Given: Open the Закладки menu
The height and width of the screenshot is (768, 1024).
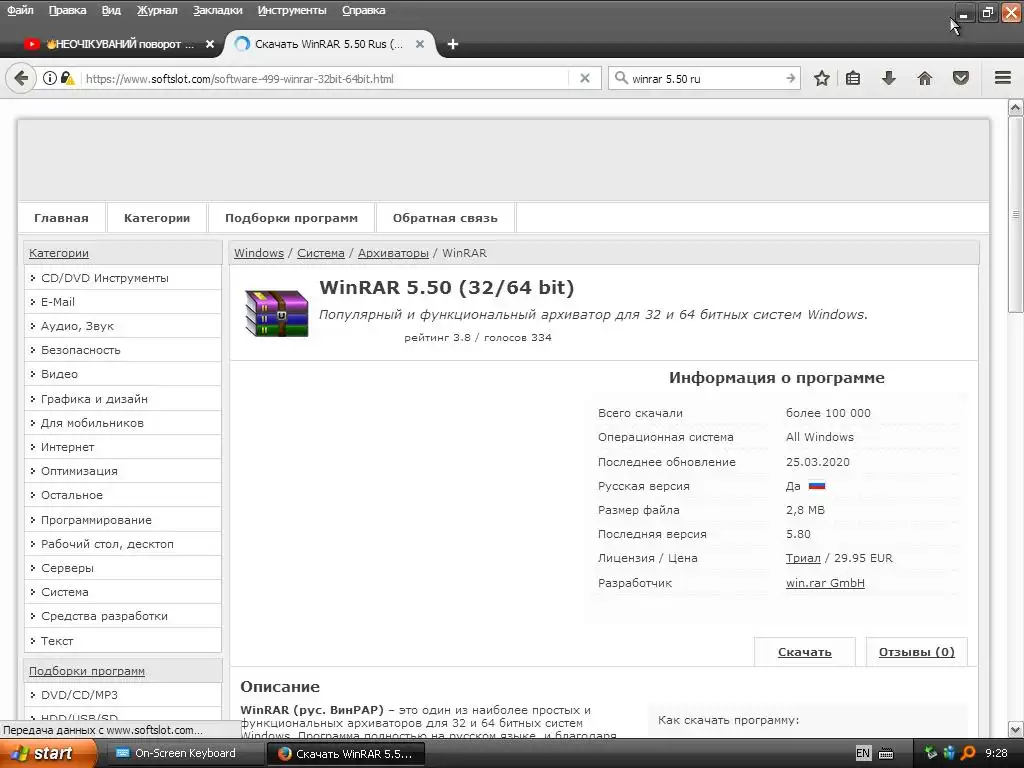Looking at the screenshot, I should tap(217, 10).
